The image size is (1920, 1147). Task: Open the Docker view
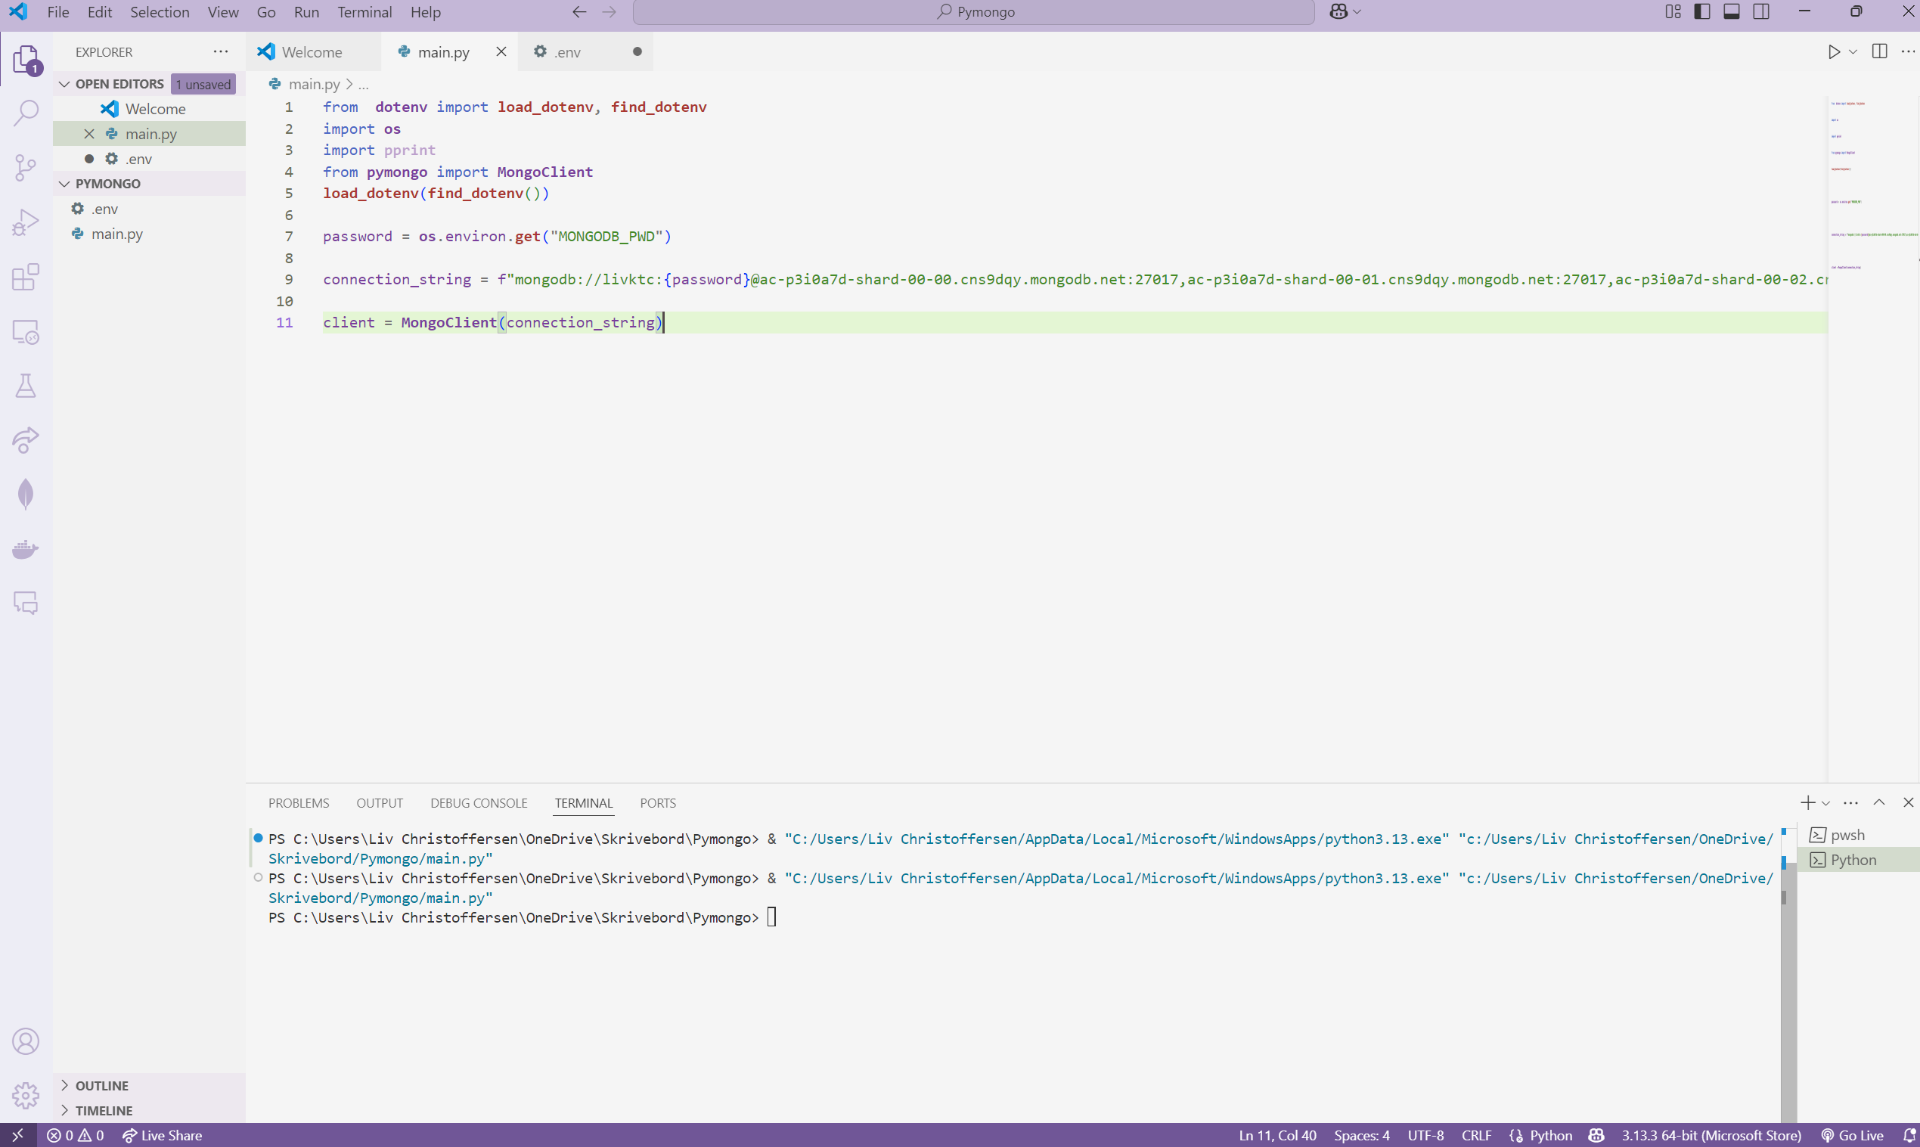click(26, 549)
